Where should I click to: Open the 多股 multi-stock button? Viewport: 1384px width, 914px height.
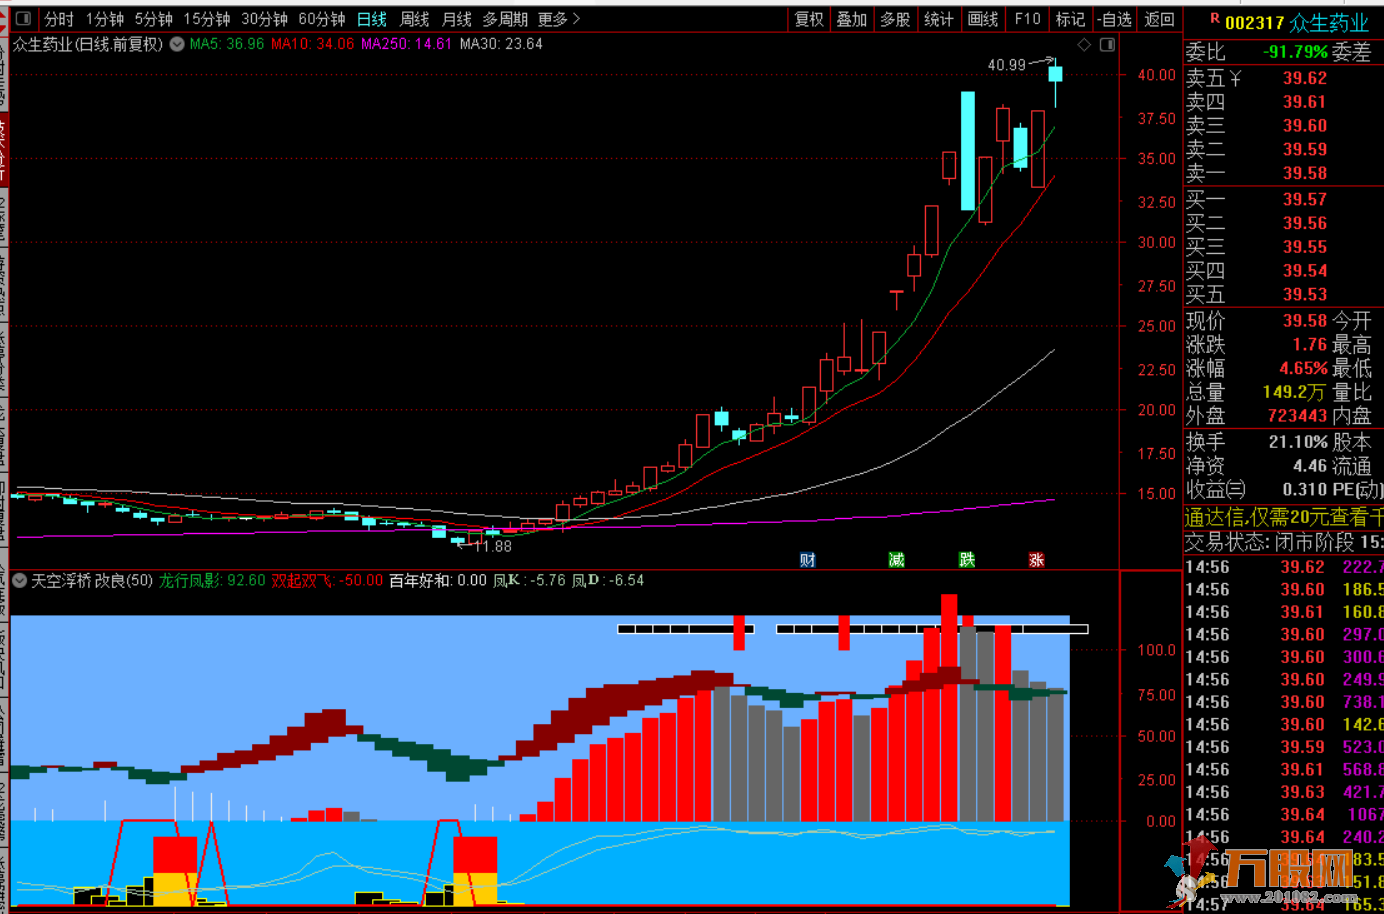(x=895, y=19)
